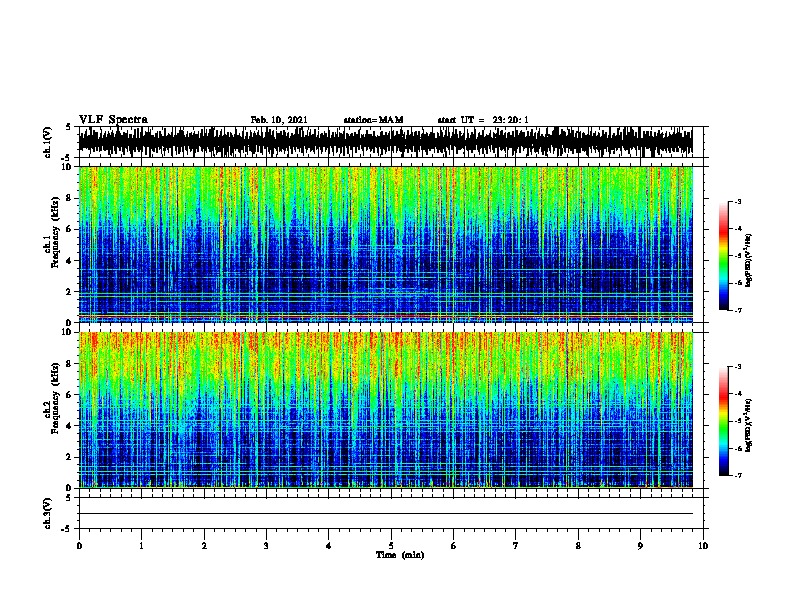
Task: Click the "-7" tick on ch.2 colorbar
Action: [737, 476]
